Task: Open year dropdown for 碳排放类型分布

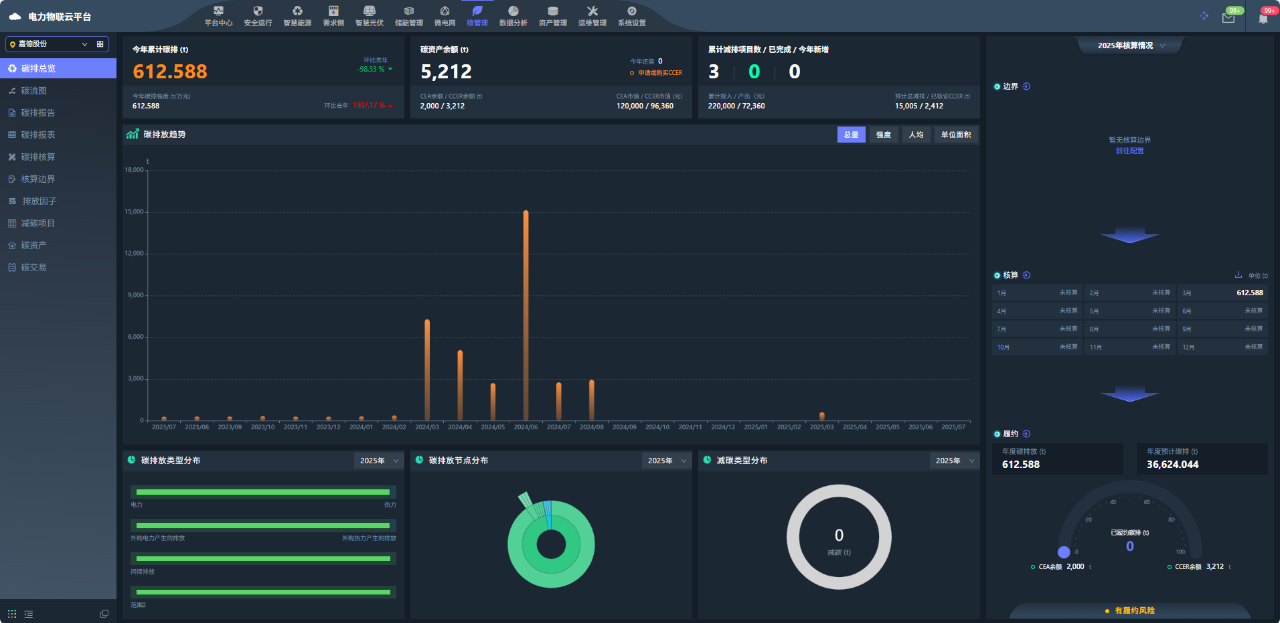Action: click(x=379, y=461)
